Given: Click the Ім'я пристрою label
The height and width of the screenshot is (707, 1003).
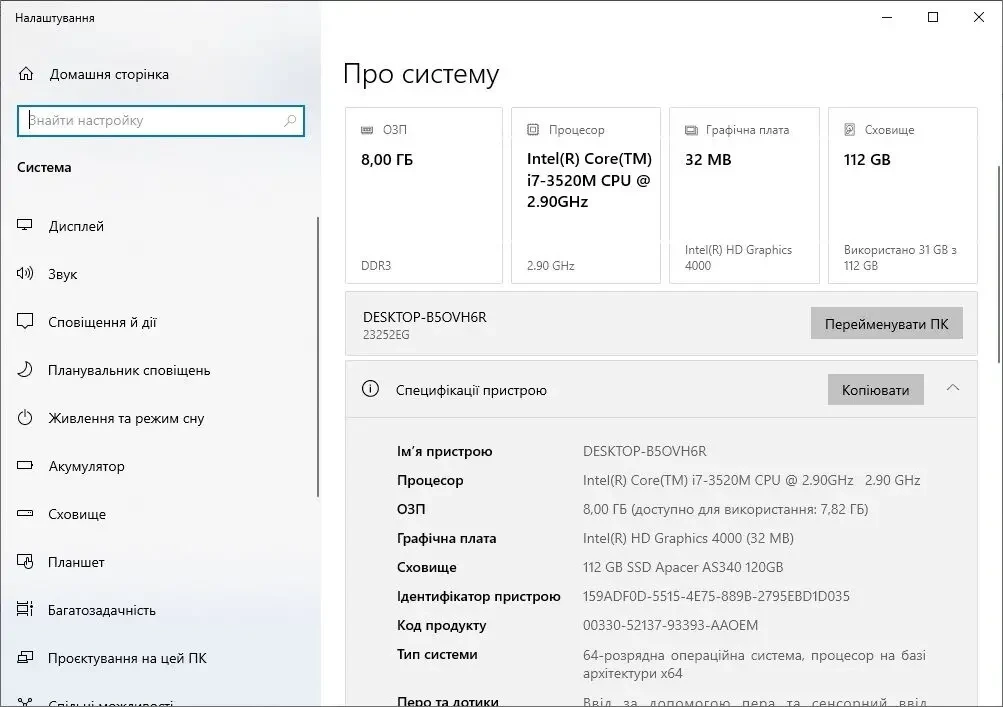Looking at the screenshot, I should (x=445, y=451).
